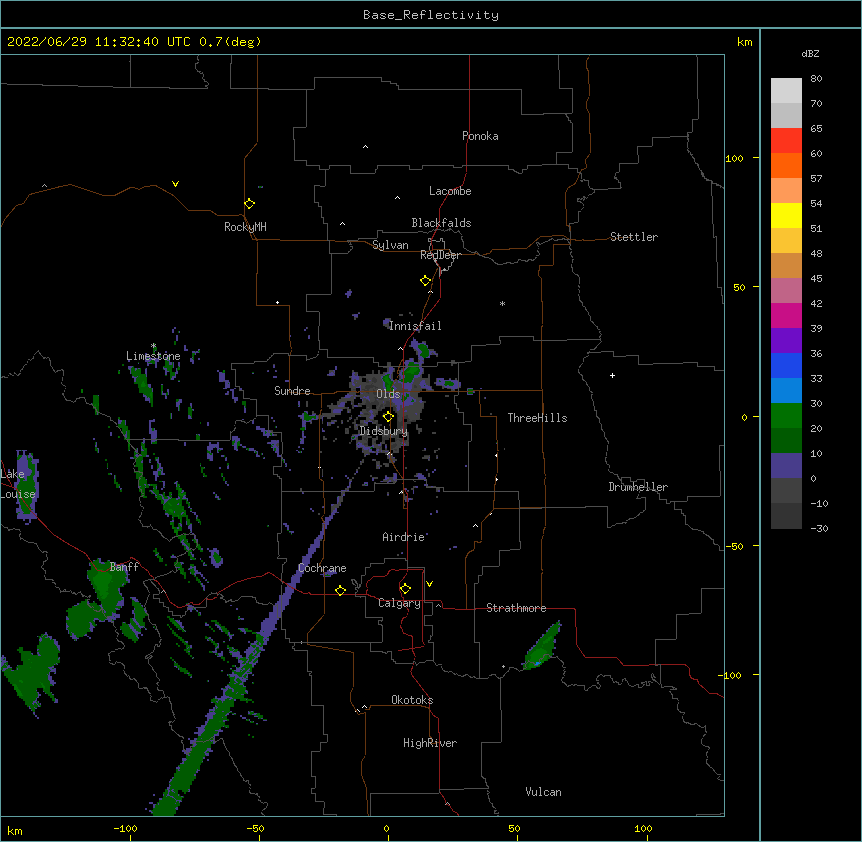Click the RockyMH label
The width and height of the screenshot is (862, 842).
(x=245, y=227)
